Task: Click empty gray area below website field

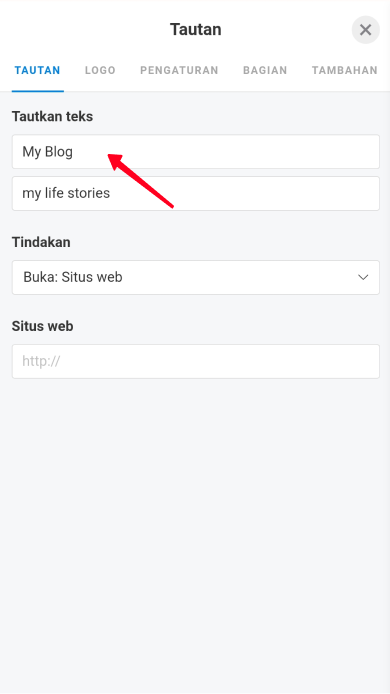Action: click(x=195, y=531)
